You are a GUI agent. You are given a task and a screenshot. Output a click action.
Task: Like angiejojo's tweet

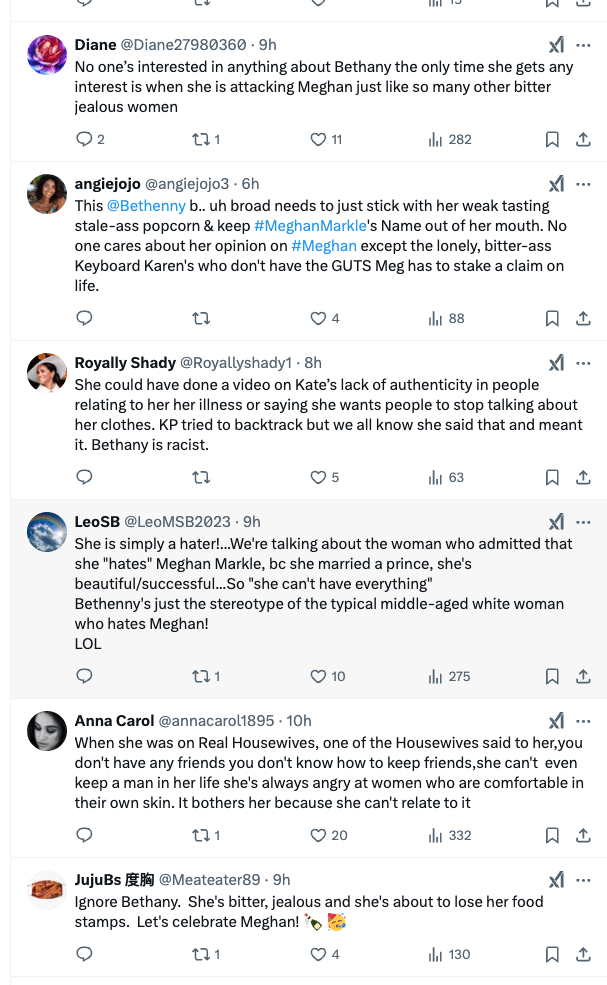(318, 319)
